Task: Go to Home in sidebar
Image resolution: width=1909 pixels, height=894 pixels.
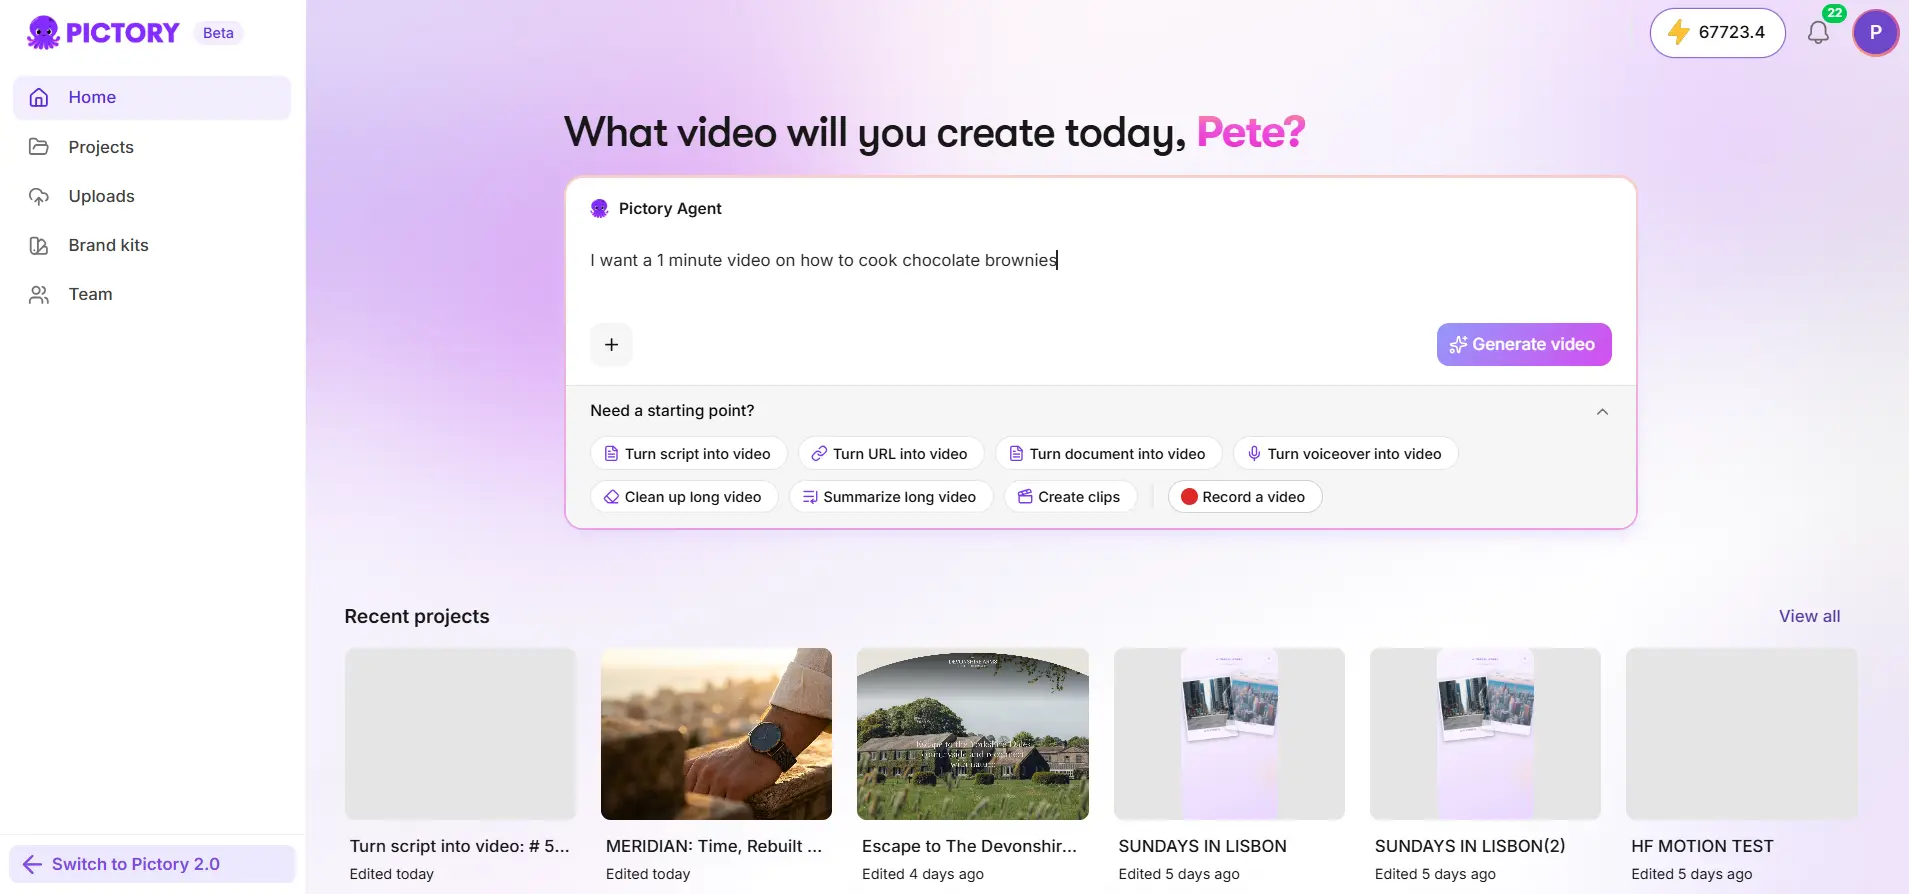Action: tap(152, 98)
